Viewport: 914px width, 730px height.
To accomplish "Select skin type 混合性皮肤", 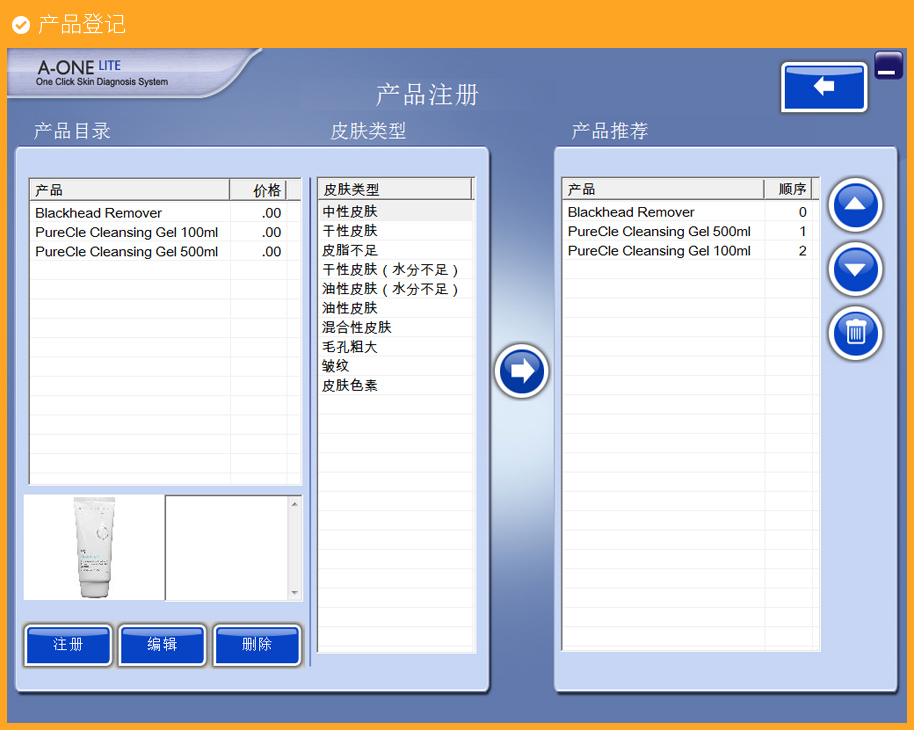I will 395,327.
